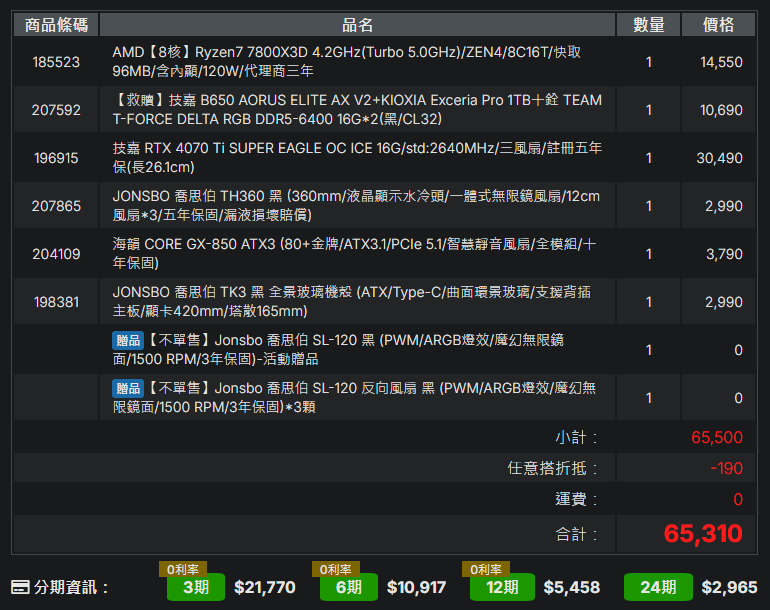
Task: Click product code 207592
Action: 56,110
